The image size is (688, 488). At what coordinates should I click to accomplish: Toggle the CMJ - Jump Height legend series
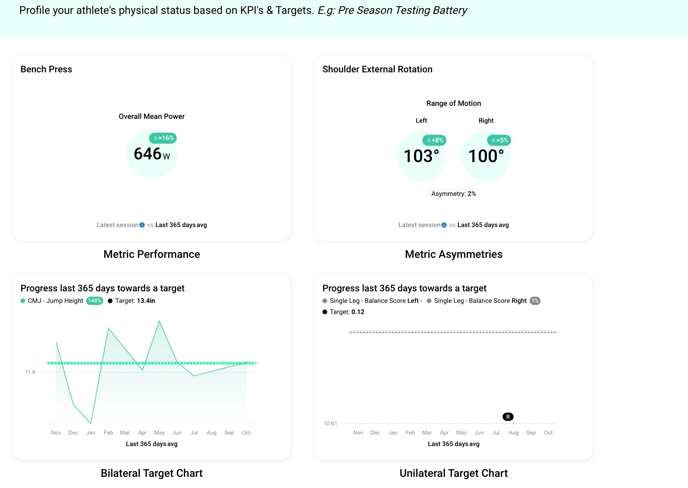[x=55, y=301]
